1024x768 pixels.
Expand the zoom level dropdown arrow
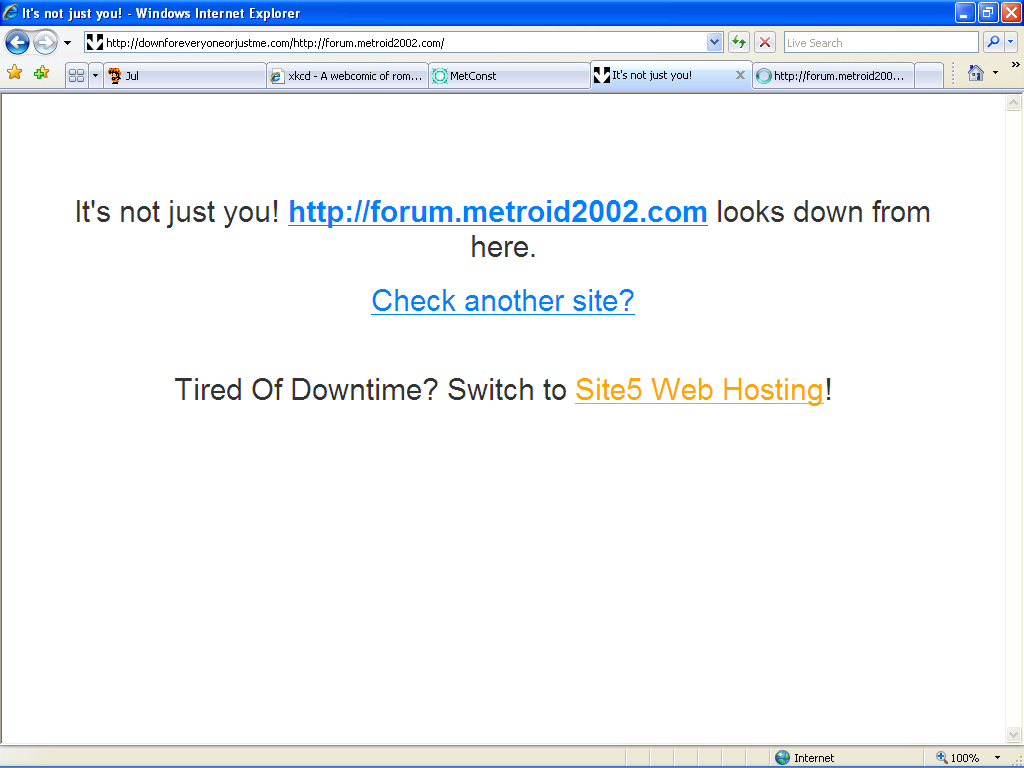[x=997, y=758]
